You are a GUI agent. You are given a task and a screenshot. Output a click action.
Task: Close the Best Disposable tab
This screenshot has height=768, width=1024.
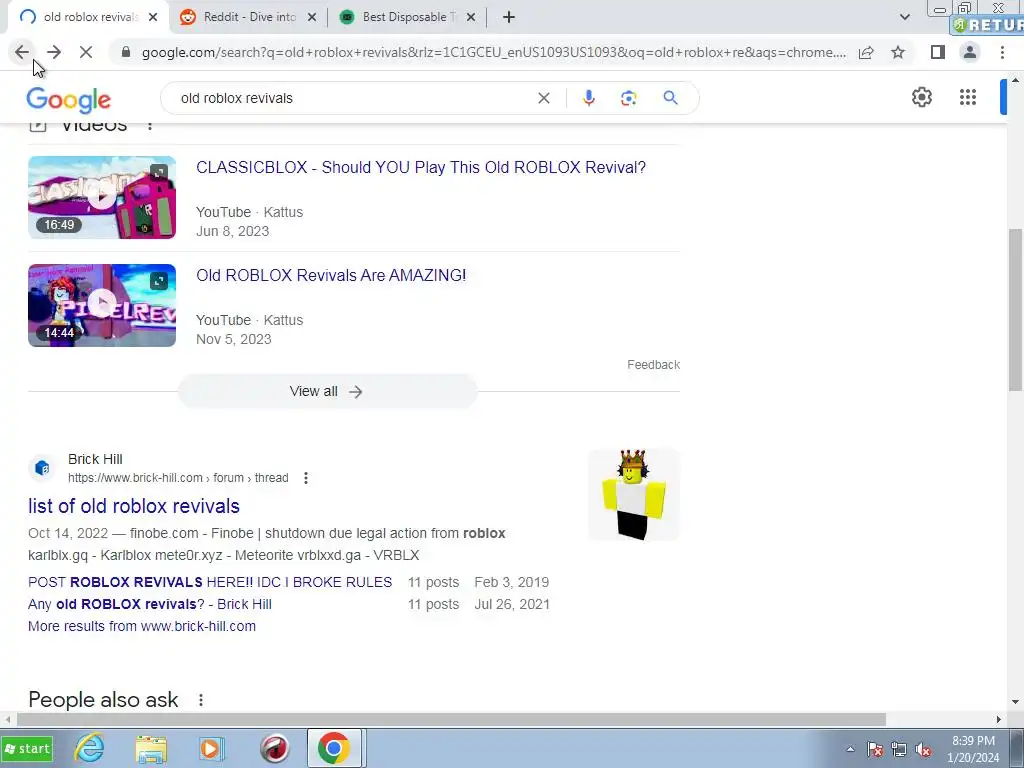click(470, 17)
